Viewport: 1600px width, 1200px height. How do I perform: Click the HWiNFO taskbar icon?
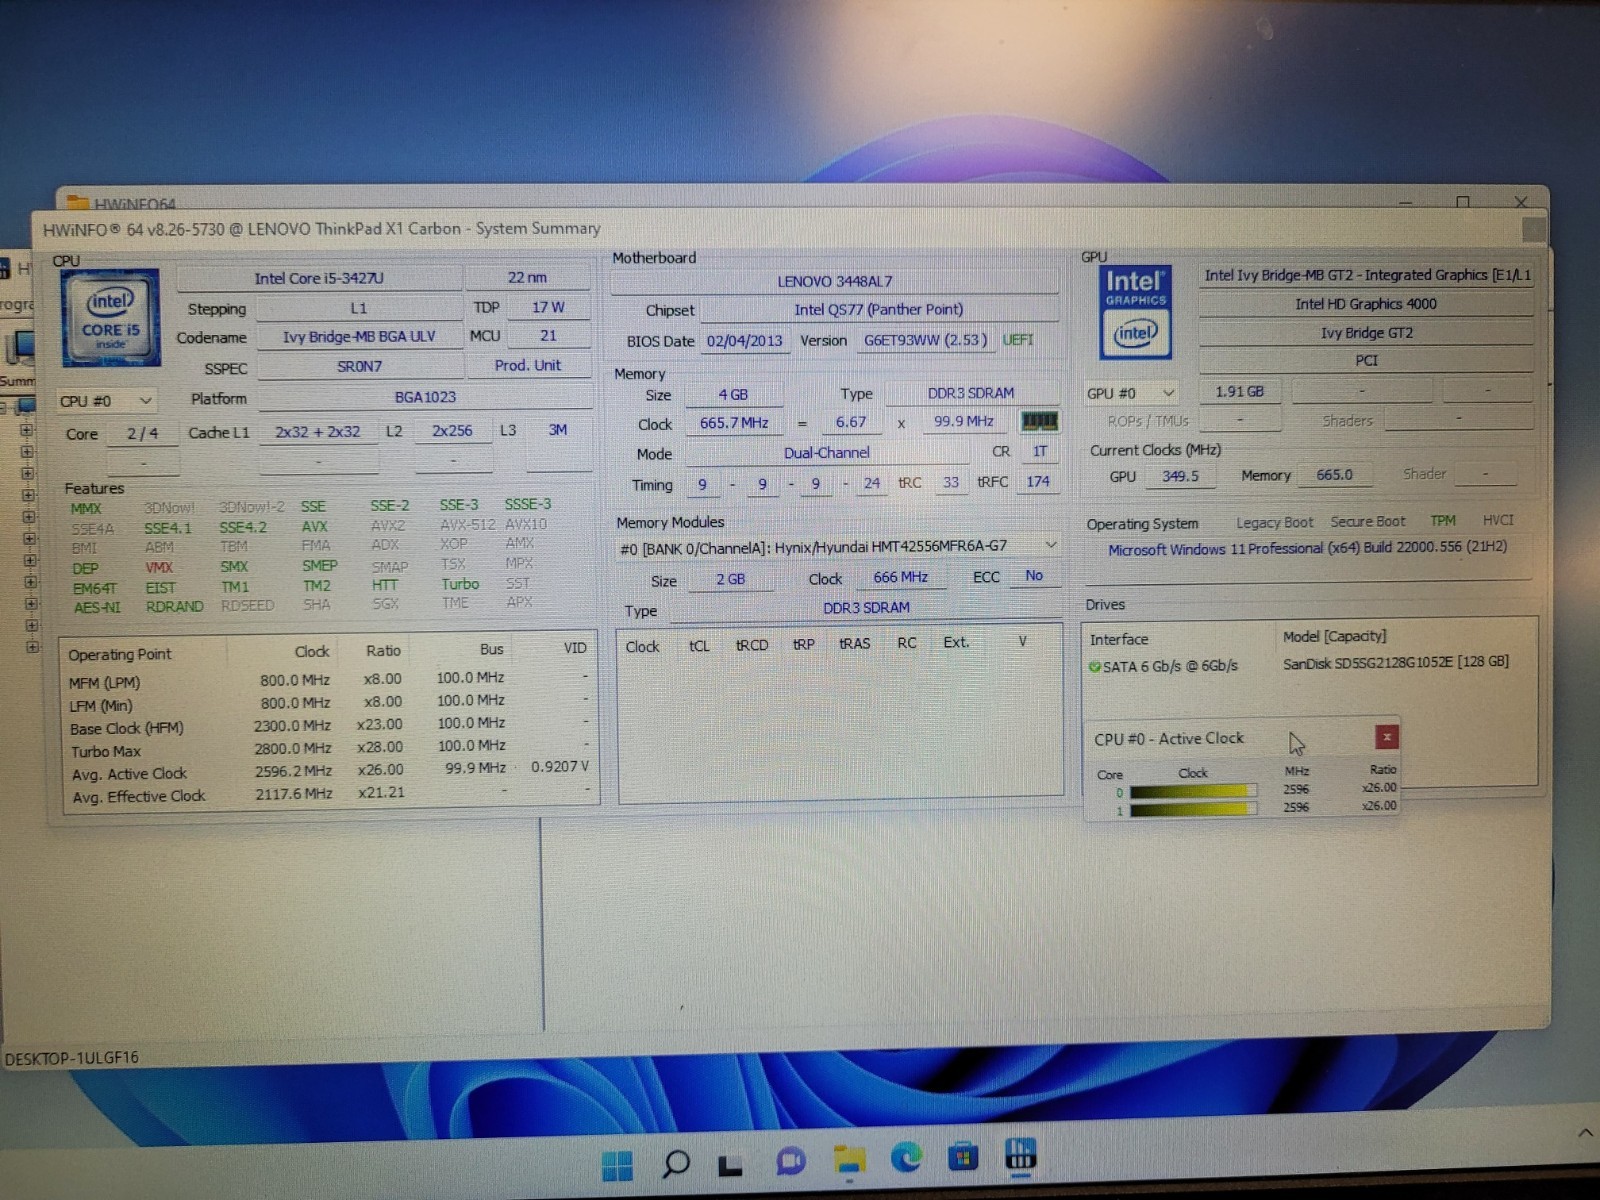[1020, 1154]
